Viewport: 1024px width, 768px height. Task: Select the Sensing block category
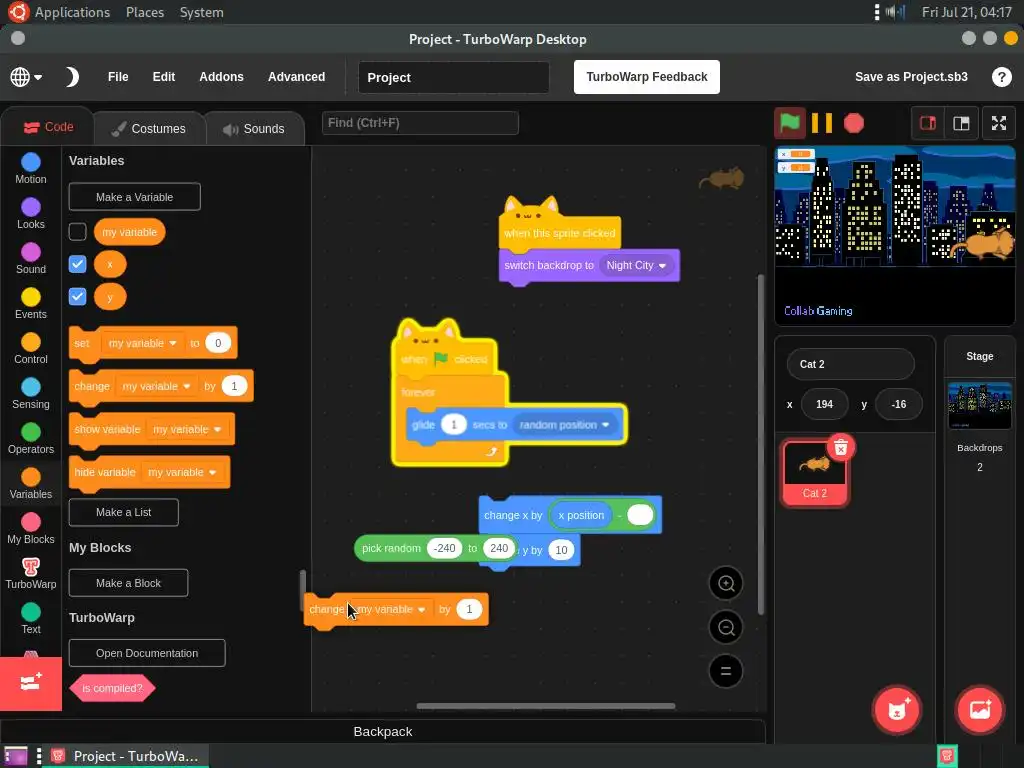pos(31,394)
